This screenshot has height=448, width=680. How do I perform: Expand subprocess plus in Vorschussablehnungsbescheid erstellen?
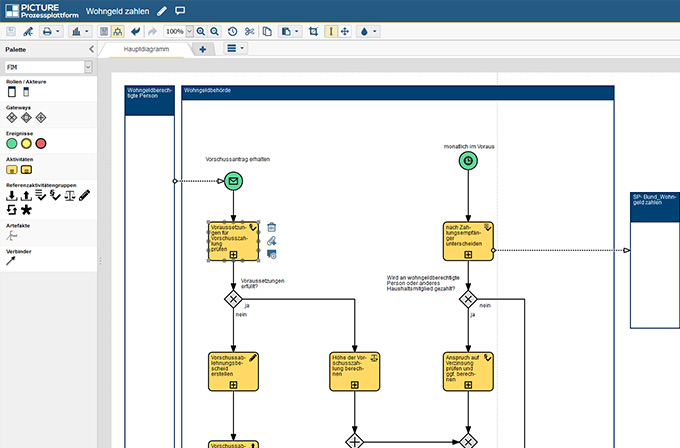[233, 385]
